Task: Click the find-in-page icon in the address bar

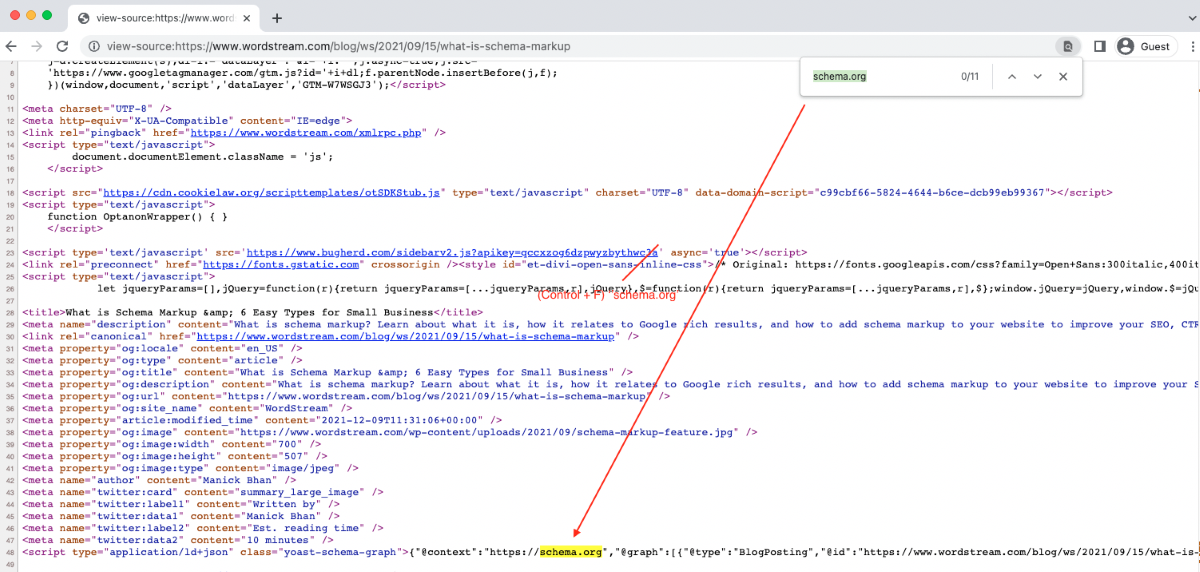Action: pos(1067,46)
